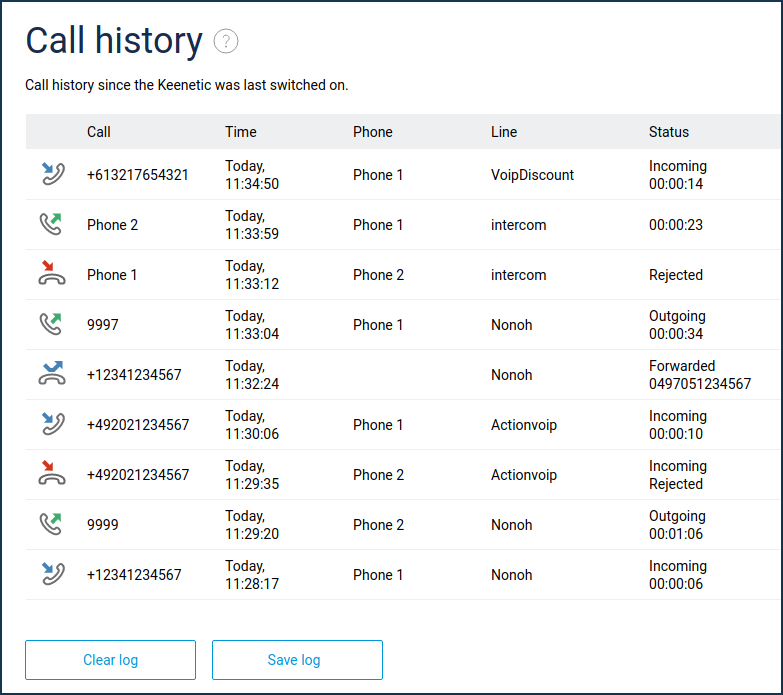783x695 pixels.
Task: Click the VoipDiscount line entry
Action: pyautogui.click(x=532, y=175)
